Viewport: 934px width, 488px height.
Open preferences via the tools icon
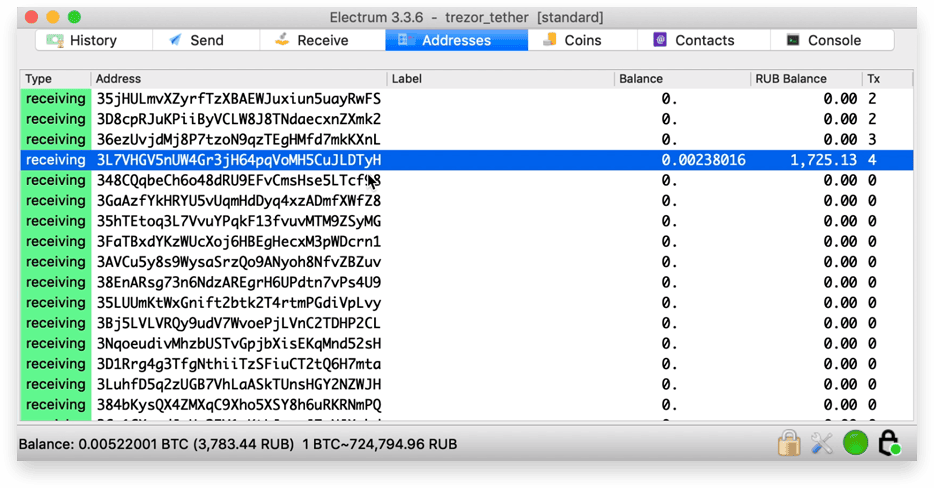click(822, 443)
